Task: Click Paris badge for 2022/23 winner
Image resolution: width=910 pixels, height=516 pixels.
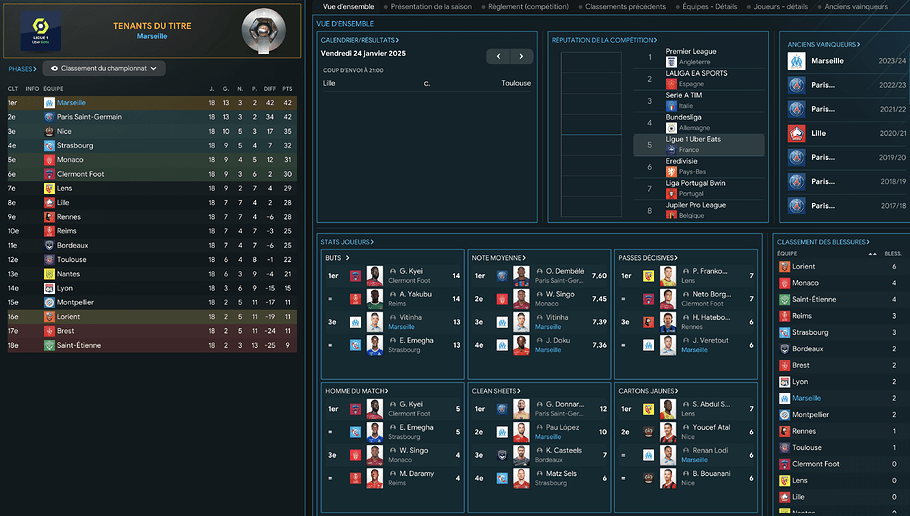Action: click(796, 85)
